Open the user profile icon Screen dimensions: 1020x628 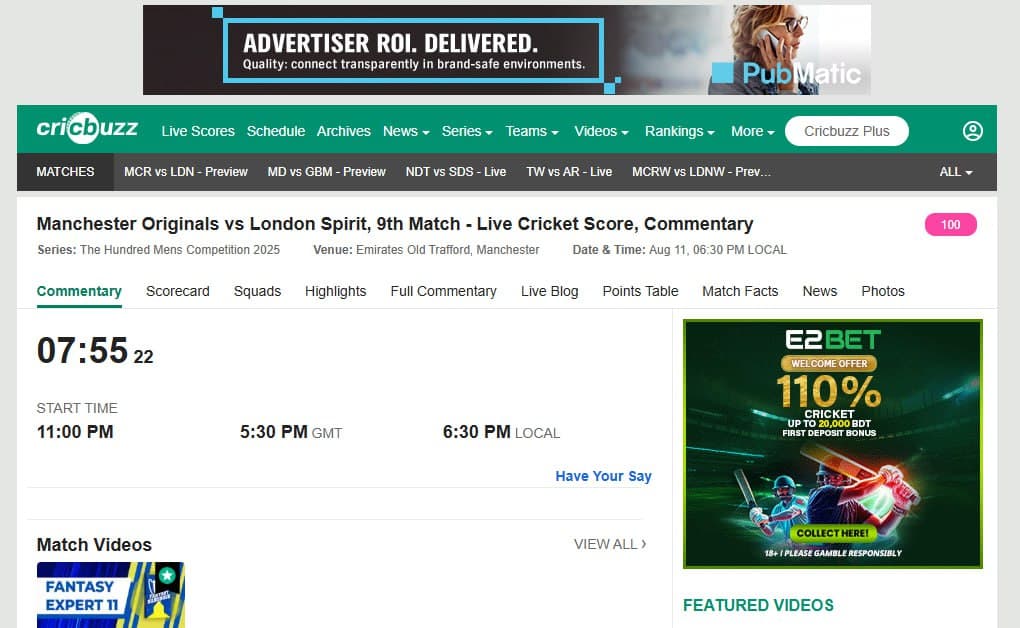[x=973, y=131]
